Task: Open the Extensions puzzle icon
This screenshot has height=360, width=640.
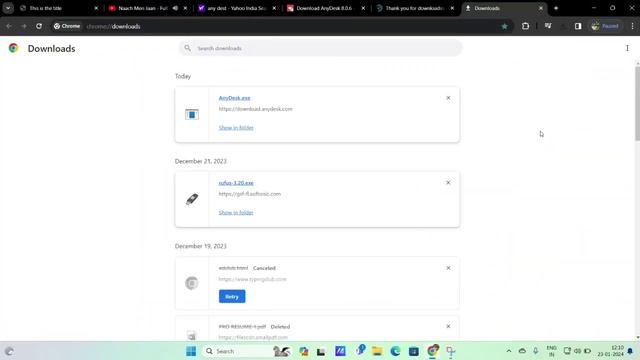Action: 525,26
